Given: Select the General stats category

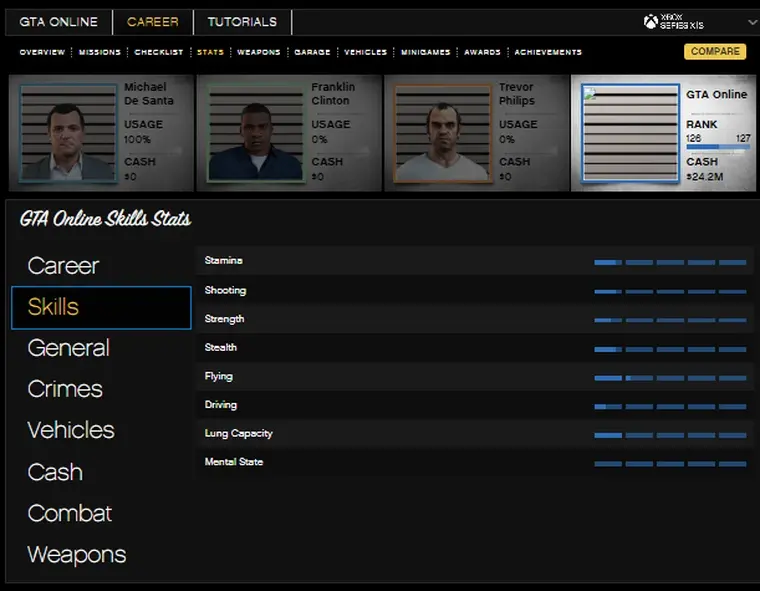Looking at the screenshot, I should (x=68, y=348).
